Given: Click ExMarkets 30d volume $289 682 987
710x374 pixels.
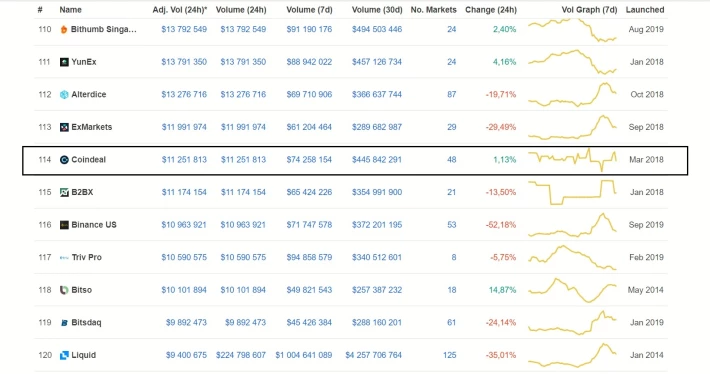Looking at the screenshot, I should (x=377, y=127).
